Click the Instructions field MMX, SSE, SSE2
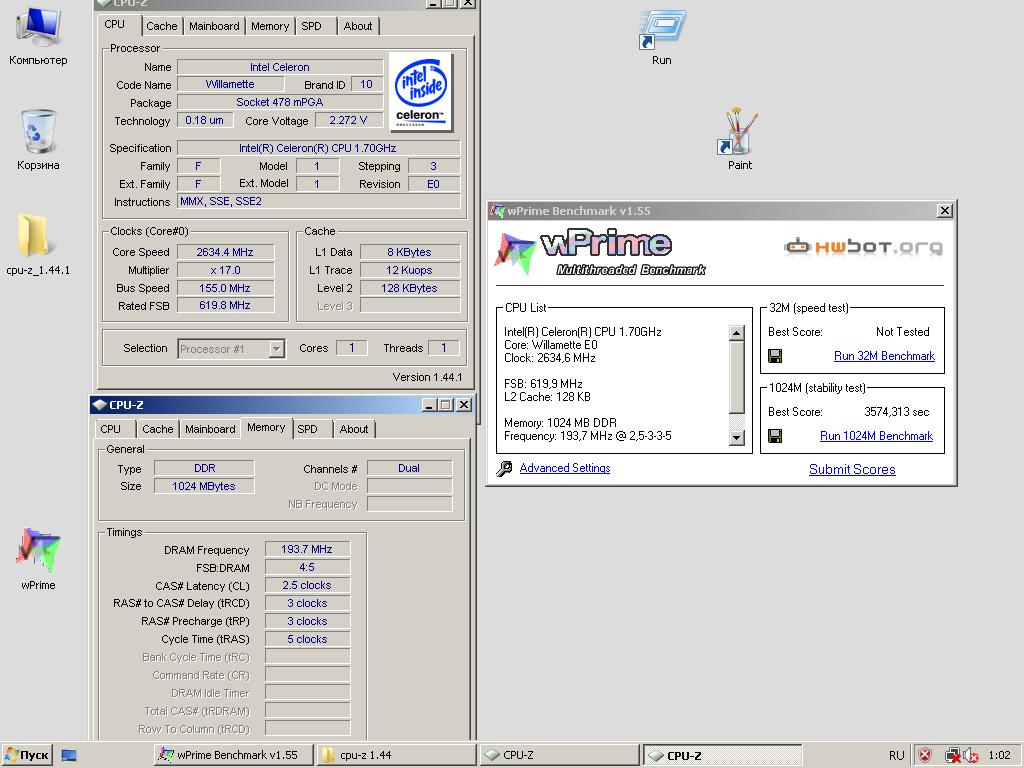Screen dimensions: 1024x768 click(318, 202)
